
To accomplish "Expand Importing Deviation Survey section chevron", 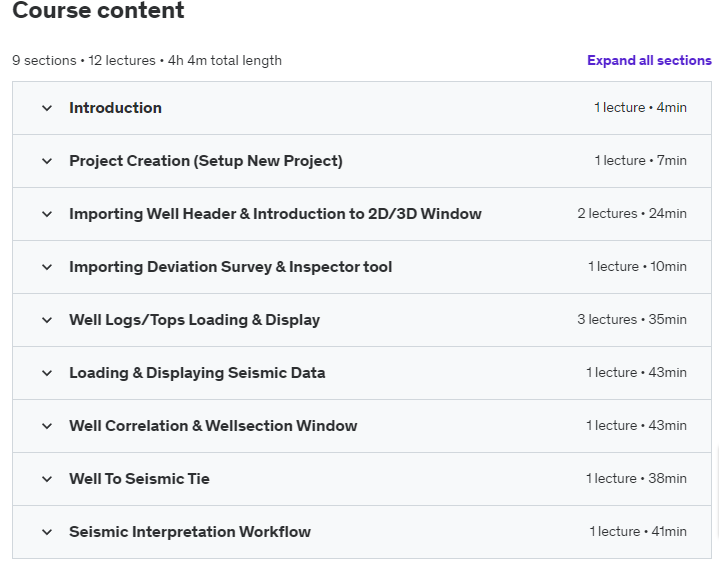I will [47, 267].
